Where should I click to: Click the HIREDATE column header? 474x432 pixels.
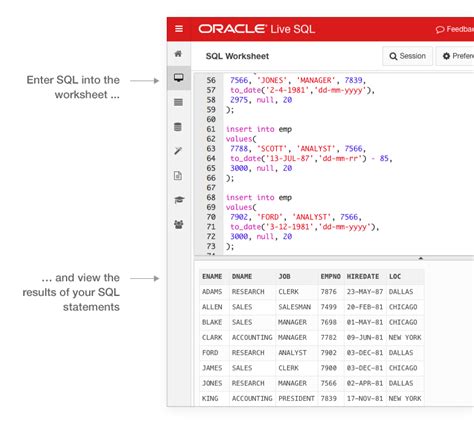point(363,277)
